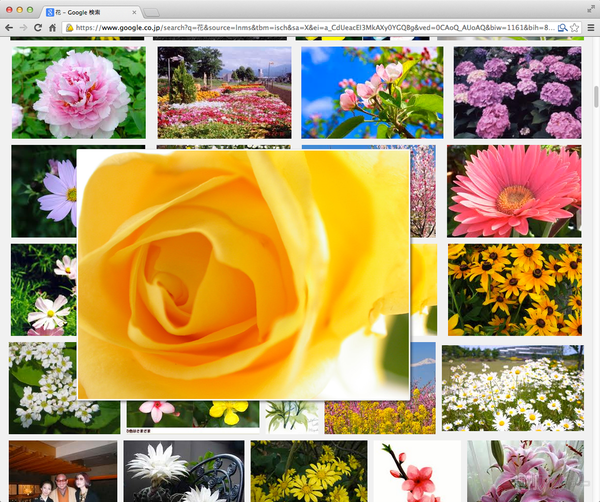Open a new tab button
This screenshot has height=502, width=600.
(x=152, y=13)
